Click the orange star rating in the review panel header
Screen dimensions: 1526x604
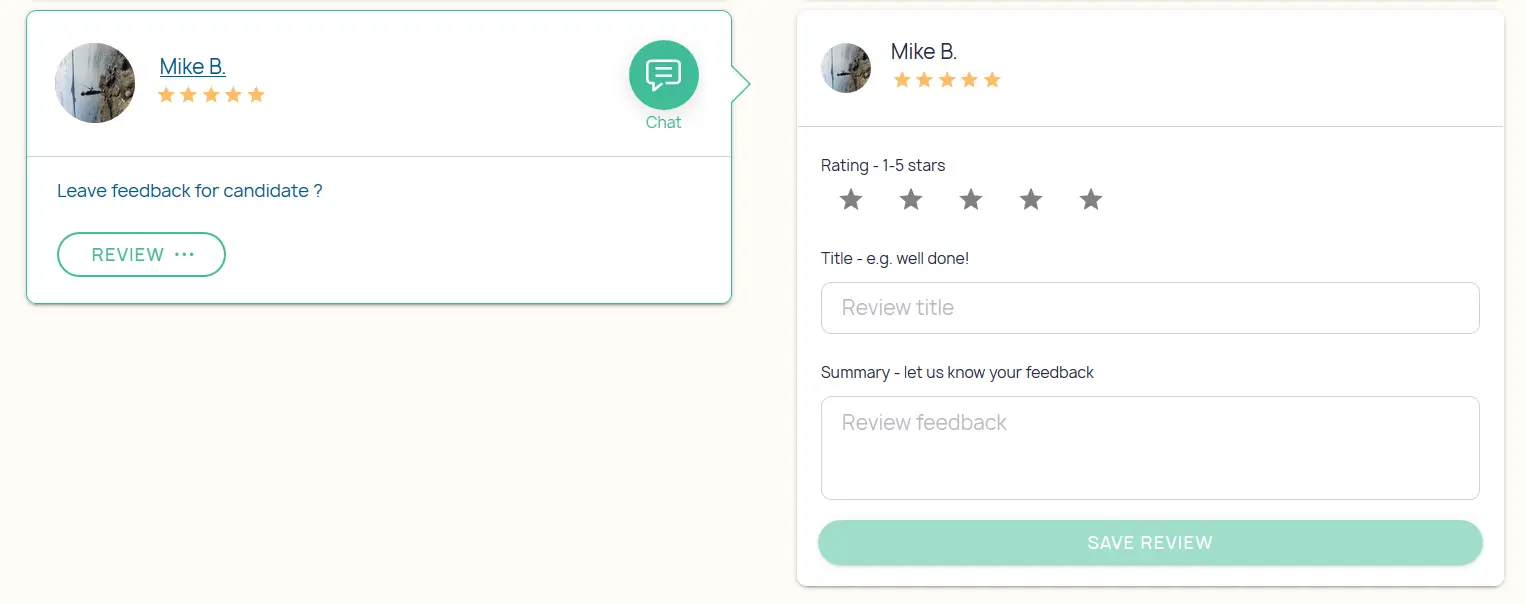pyautogui.click(x=946, y=80)
